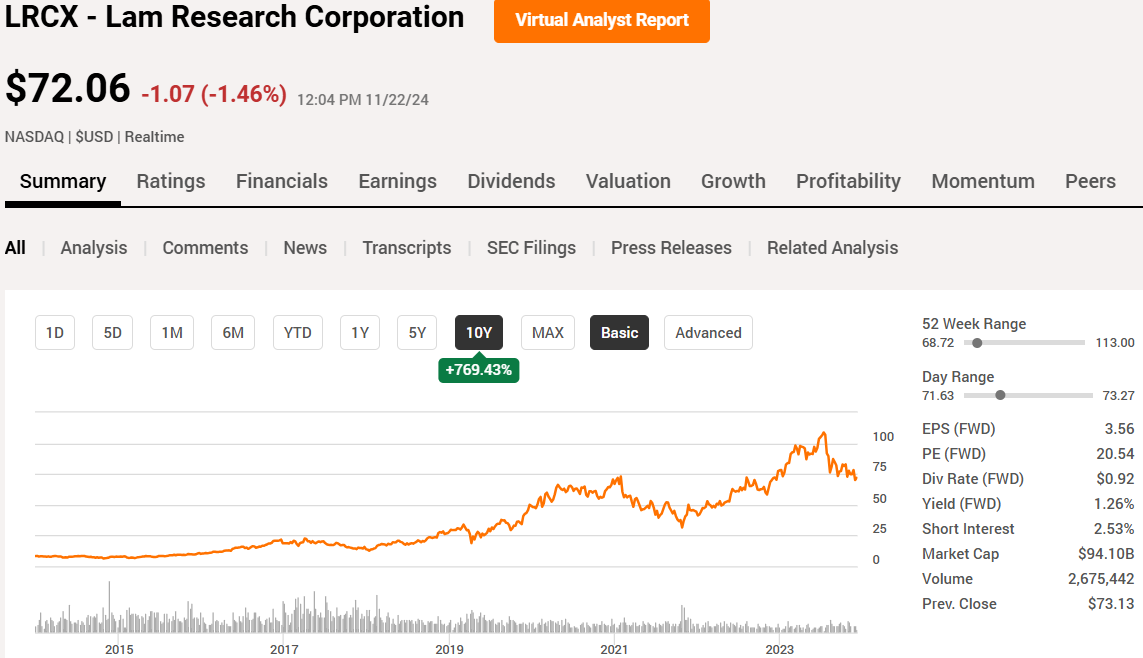Select the MAX chart range

547,332
